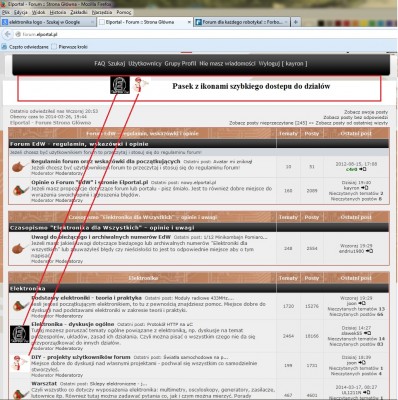Open 'Podstawy elektroniki - teoria i praktyka' forum
398x400 pixels.
[x=86, y=298]
